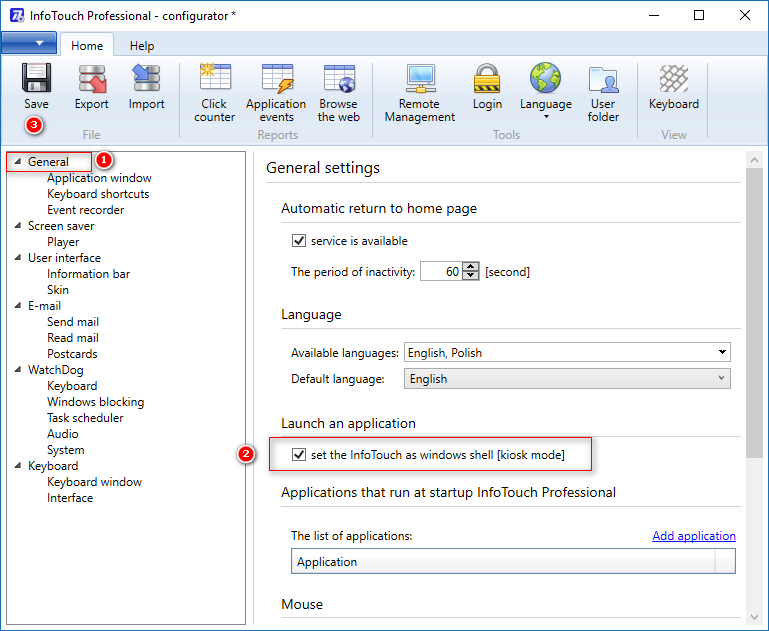This screenshot has height=631, width=769.
Task: Select the WatchDog tree label
Action: (x=55, y=370)
